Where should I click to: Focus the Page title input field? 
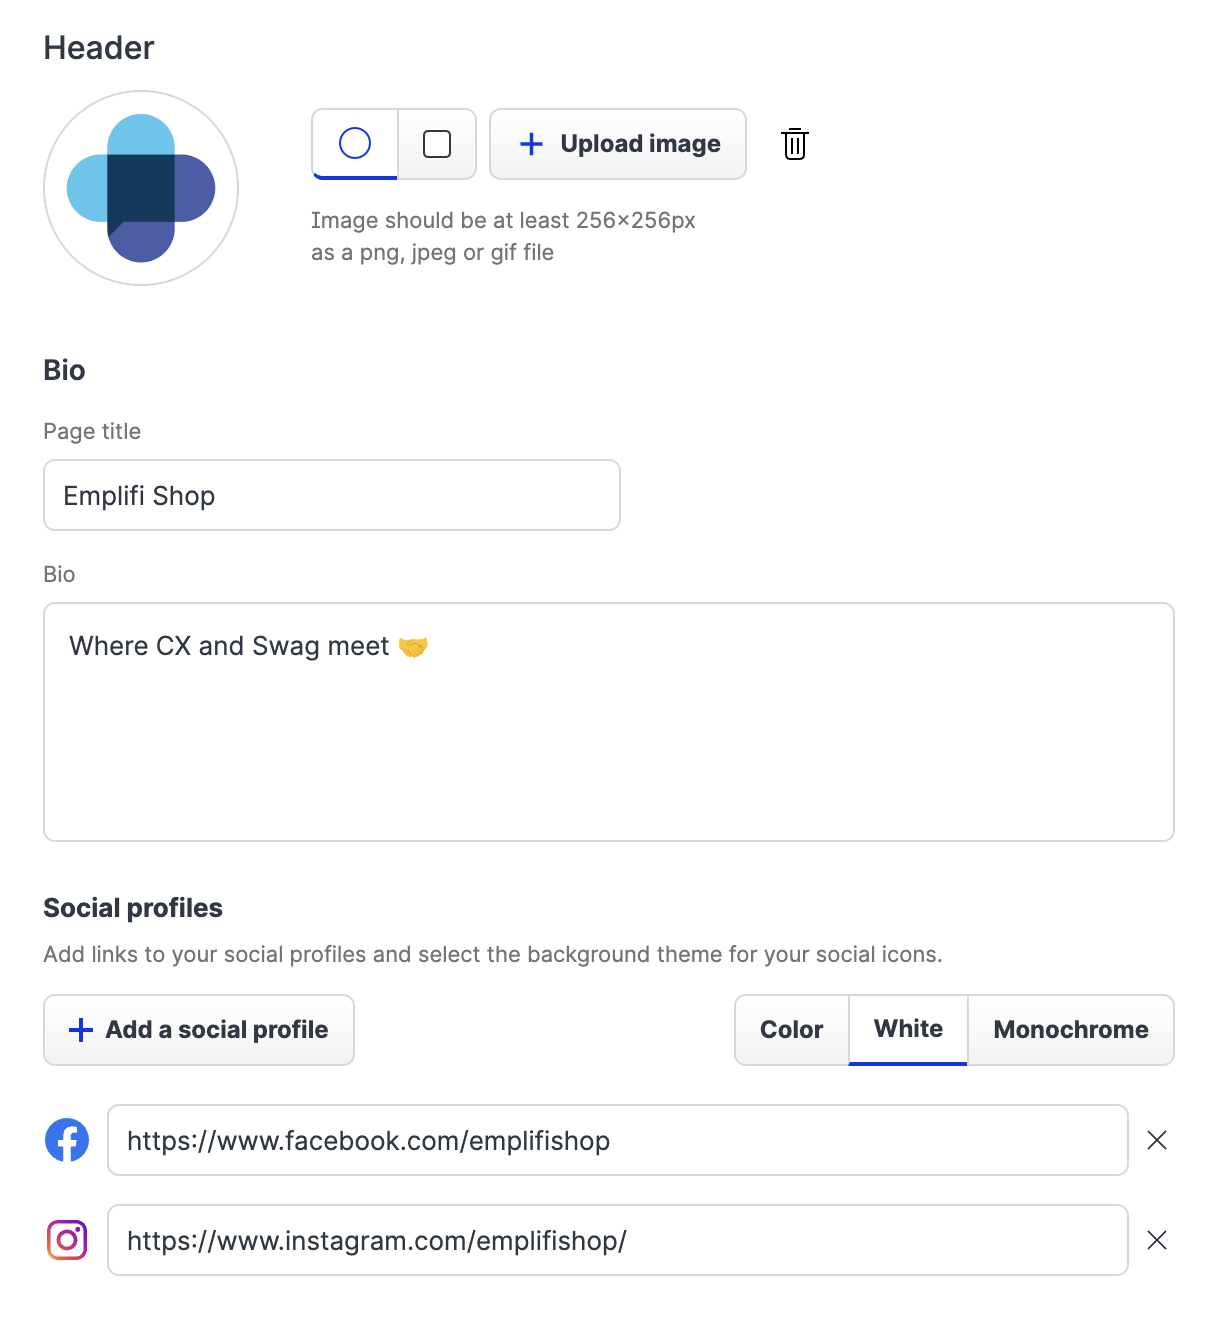point(332,496)
